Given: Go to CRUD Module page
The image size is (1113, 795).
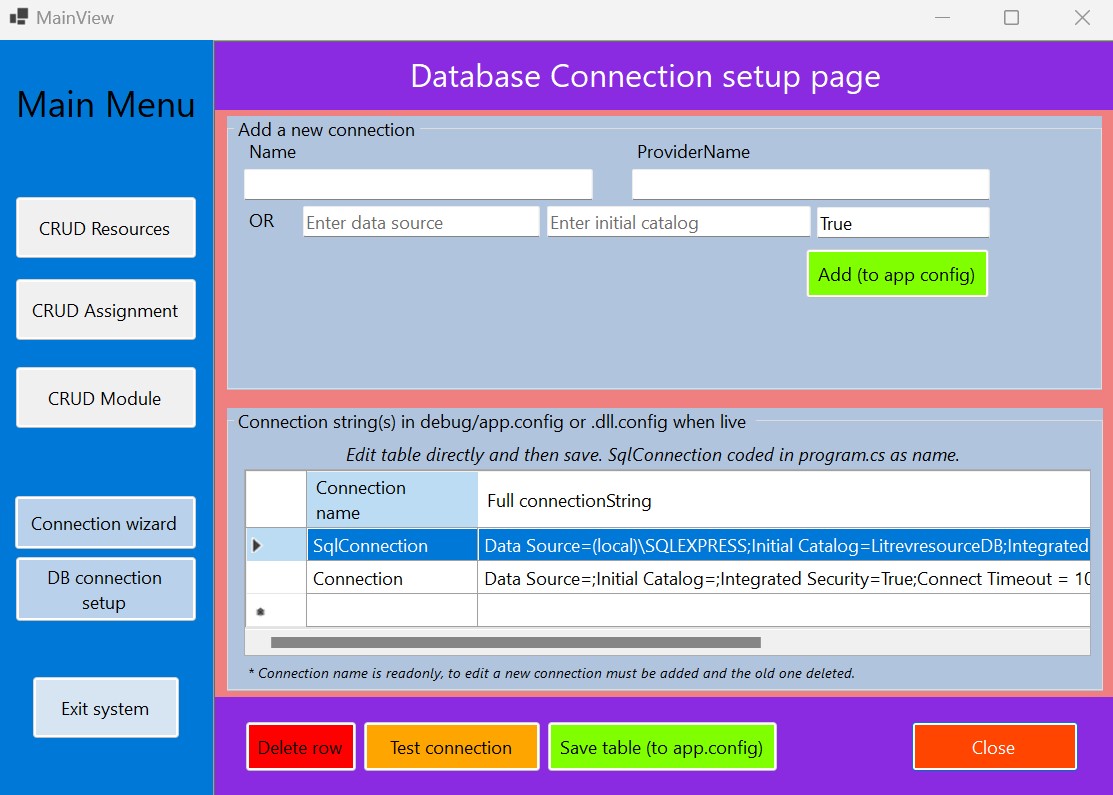Looking at the screenshot, I should pyautogui.click(x=105, y=398).
